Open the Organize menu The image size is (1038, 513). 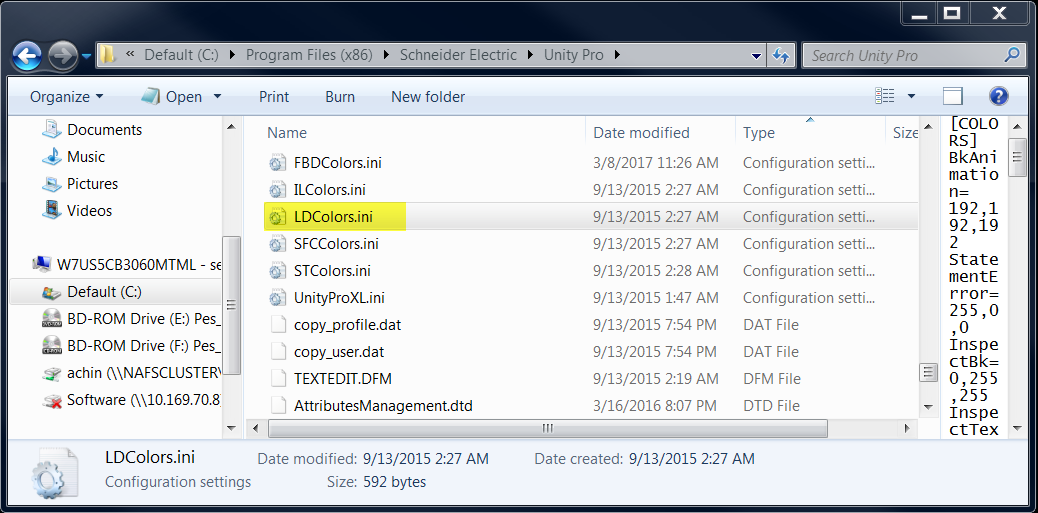67,97
